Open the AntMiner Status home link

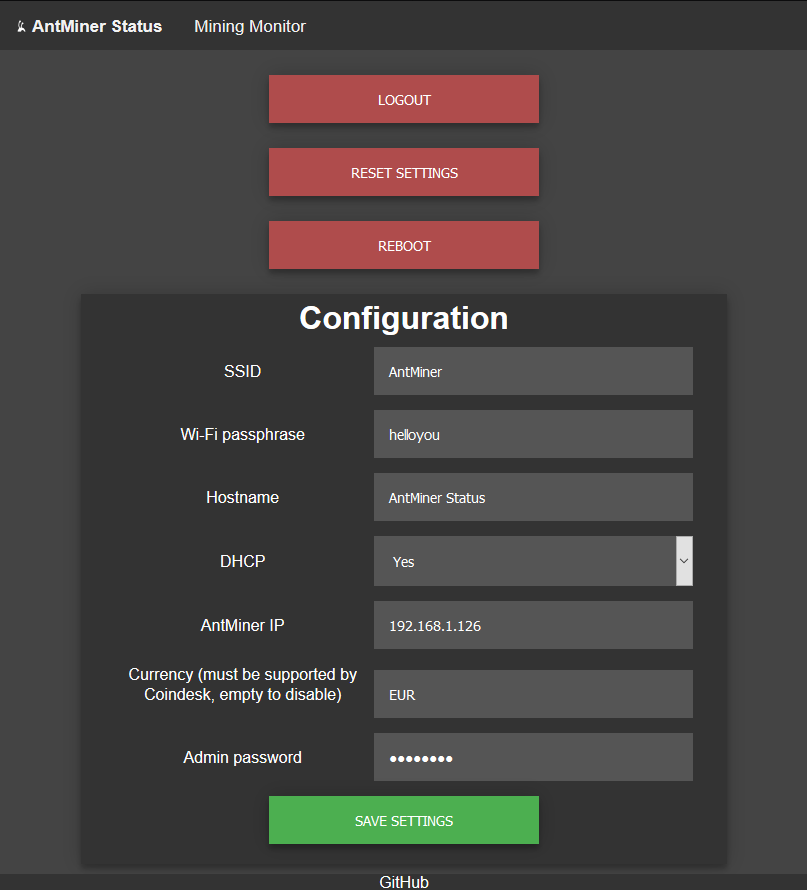(96, 27)
